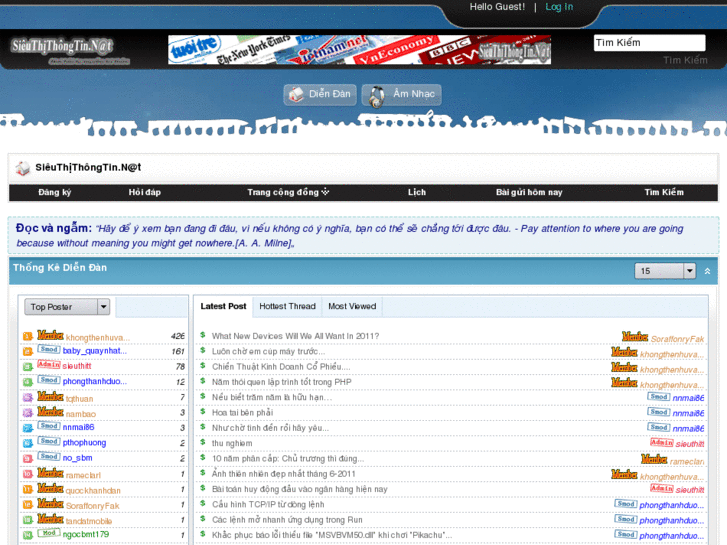Open thread 10 năm phân cấp: Chủ trương thì đúng...
This screenshot has width=727, height=545.
point(288,458)
